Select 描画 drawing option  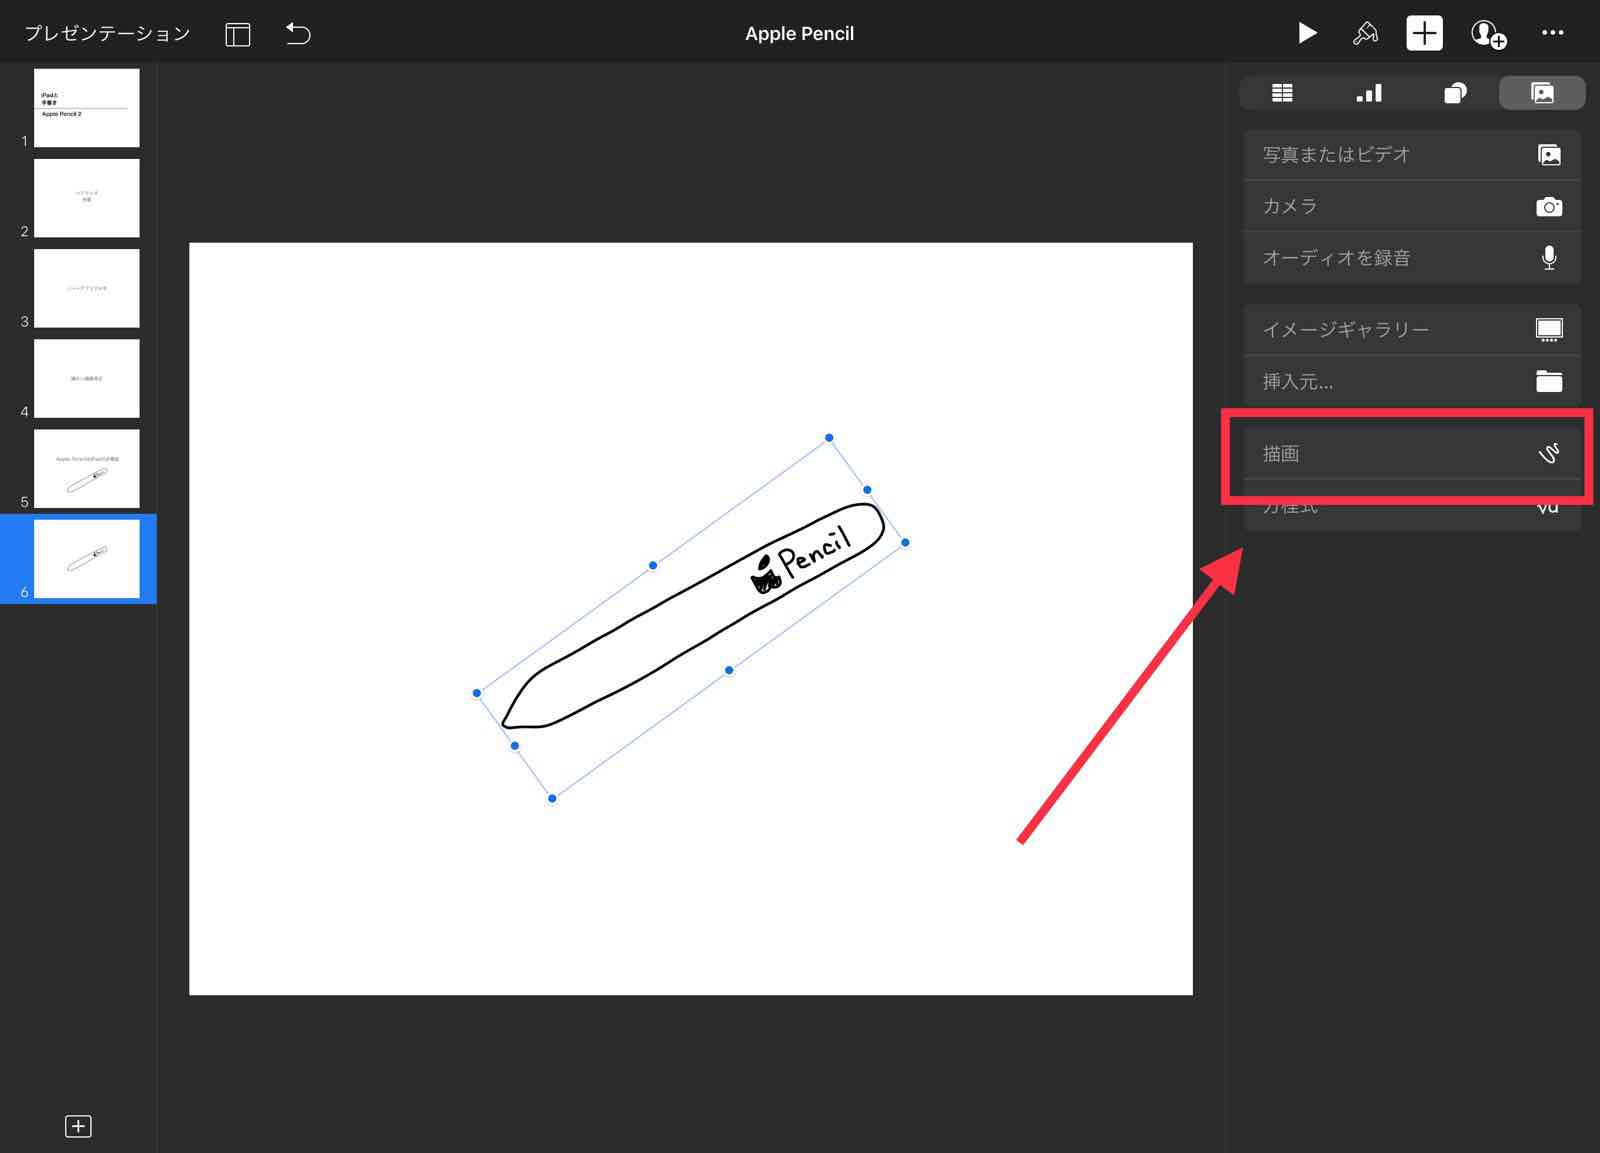point(1412,454)
